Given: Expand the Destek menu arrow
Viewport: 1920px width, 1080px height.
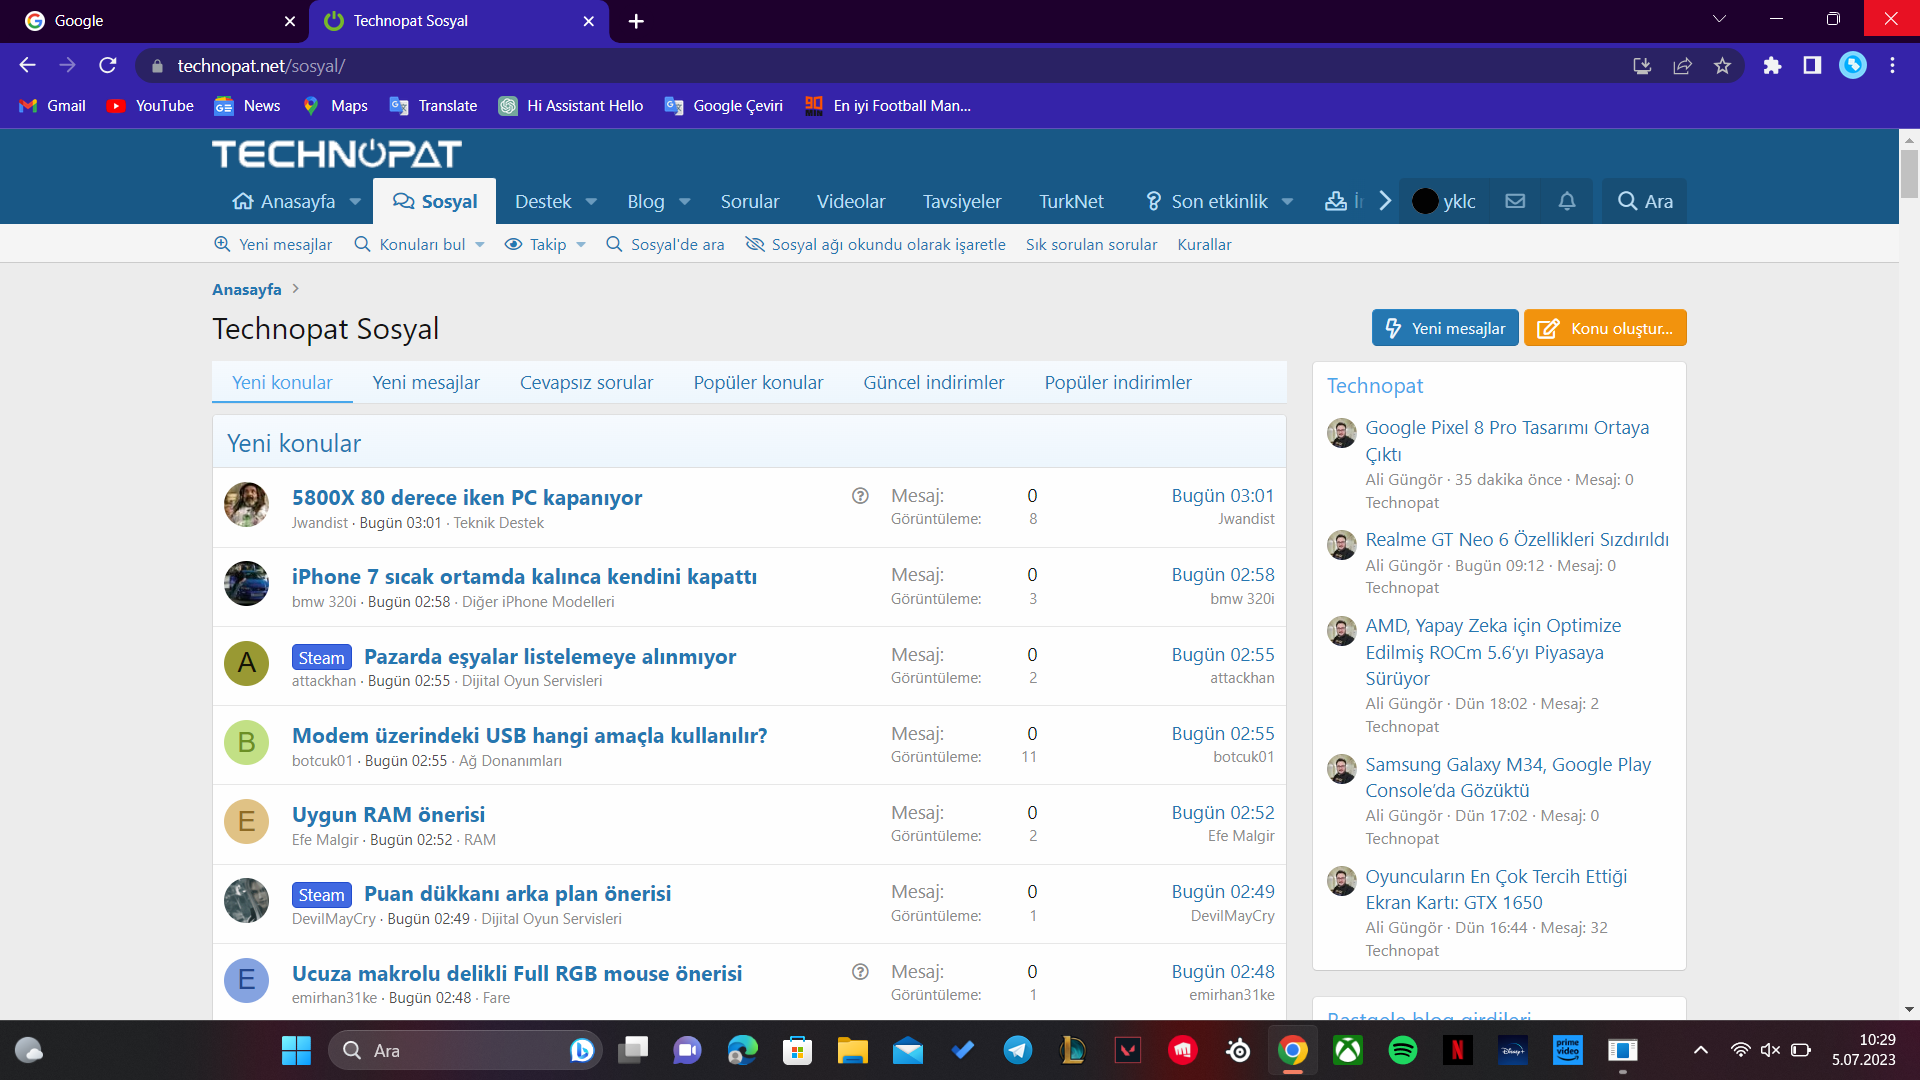Looking at the screenshot, I should [x=591, y=202].
